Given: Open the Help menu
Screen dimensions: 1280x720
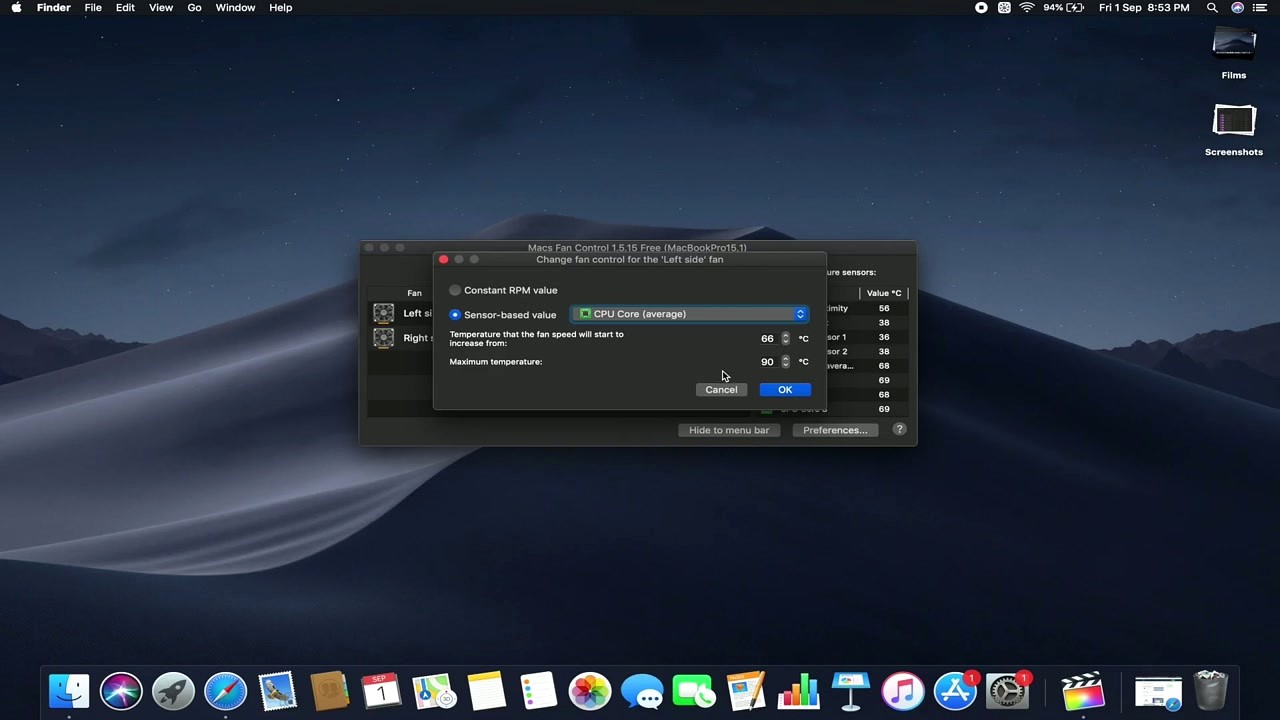Looking at the screenshot, I should (x=278, y=8).
